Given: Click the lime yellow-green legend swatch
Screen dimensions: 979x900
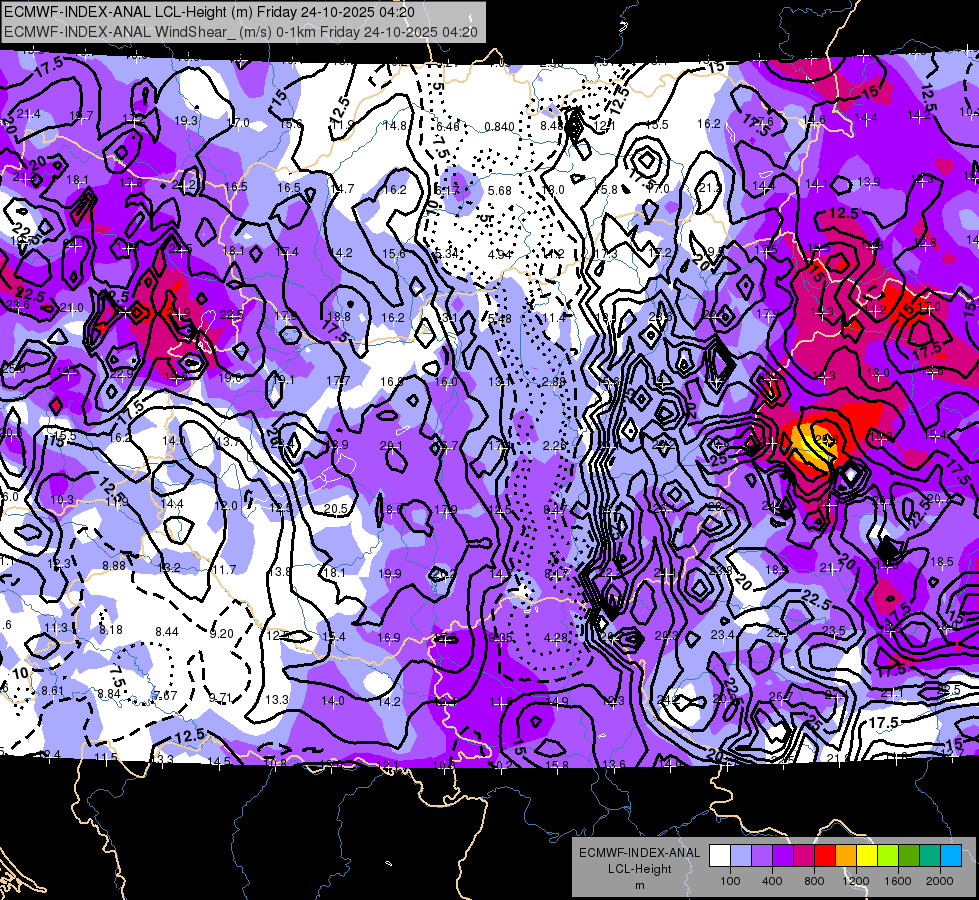Looking at the screenshot, I should pyautogui.click(x=888, y=856).
